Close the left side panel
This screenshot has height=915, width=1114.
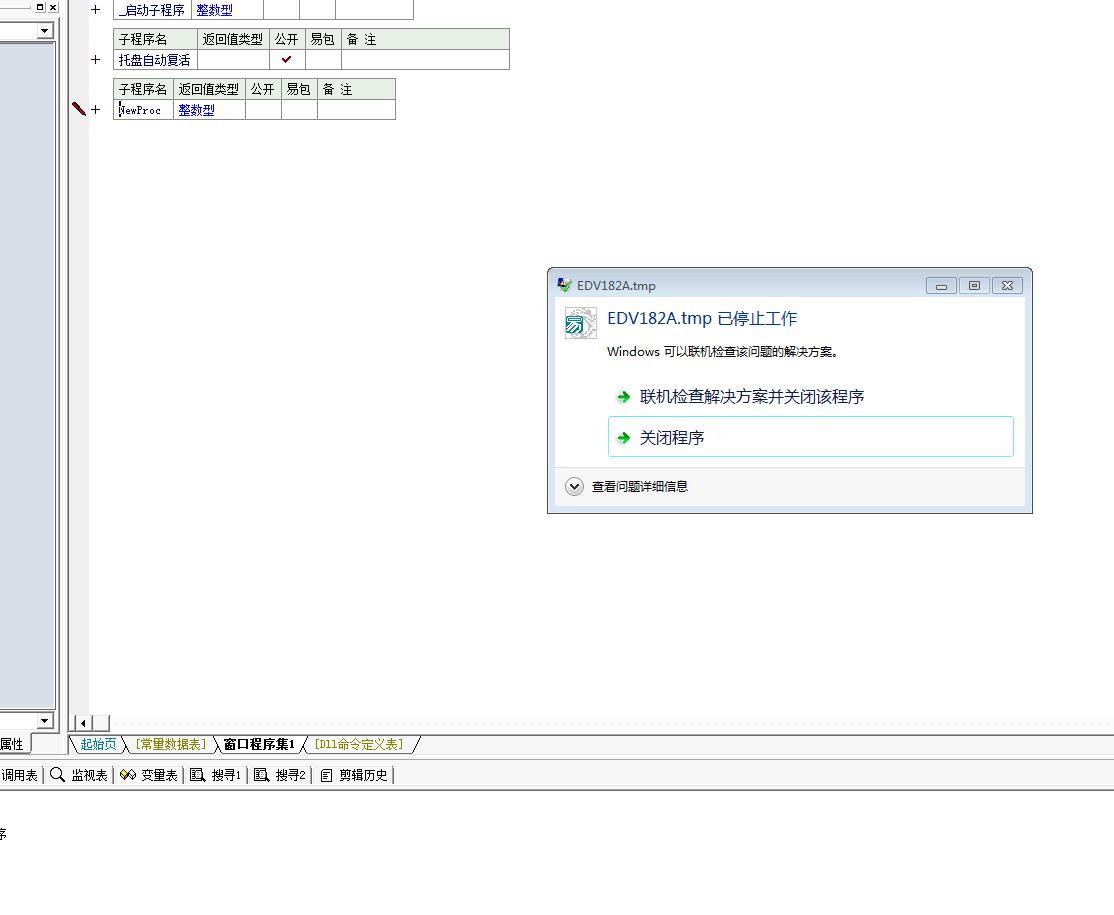click(53, 6)
